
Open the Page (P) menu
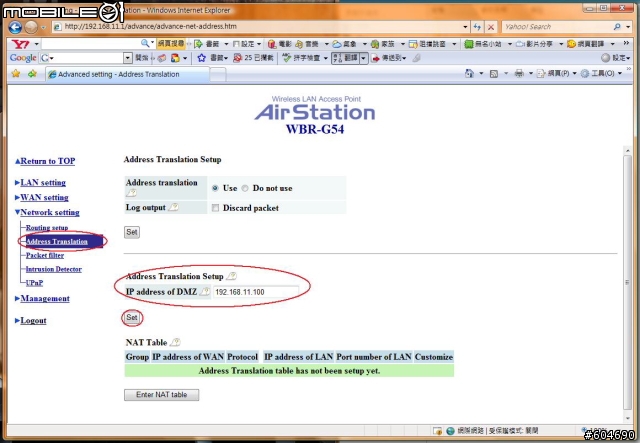557,73
